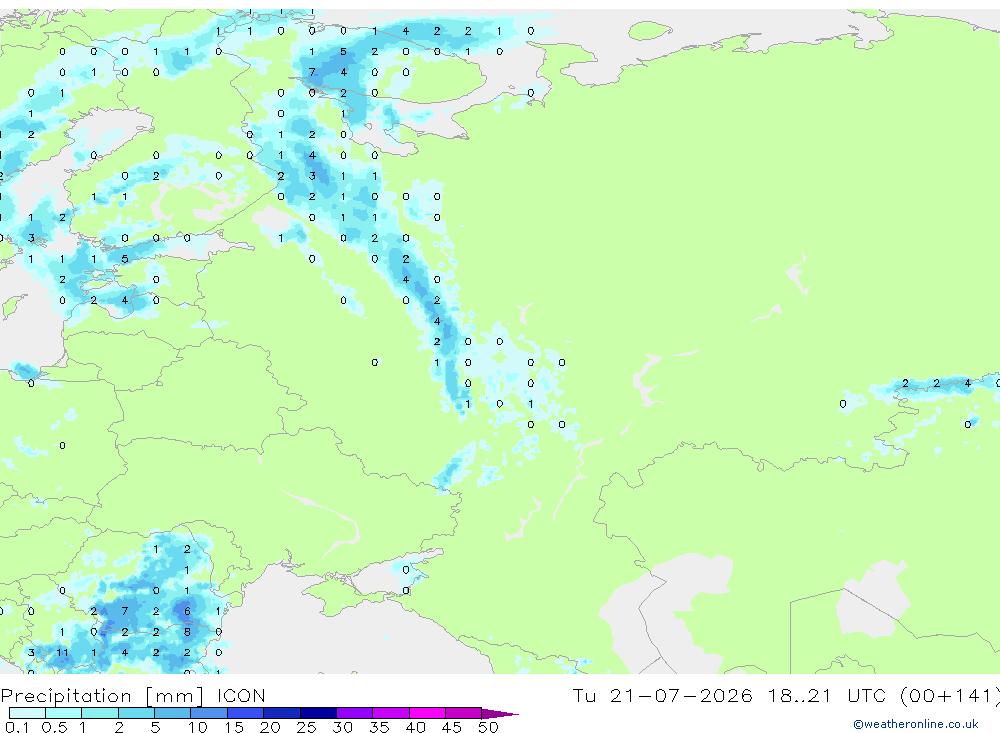Click the '15' legend scale label
Image resolution: width=1000 pixels, height=733 pixels.
[234, 727]
